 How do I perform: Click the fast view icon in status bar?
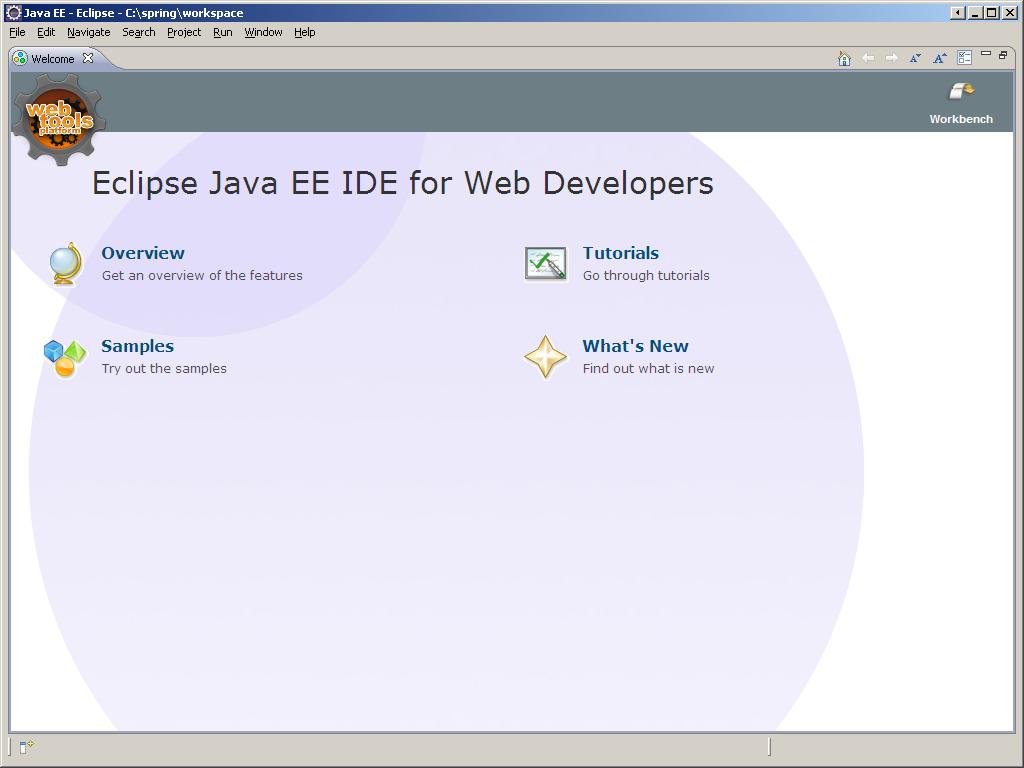tap(26, 746)
